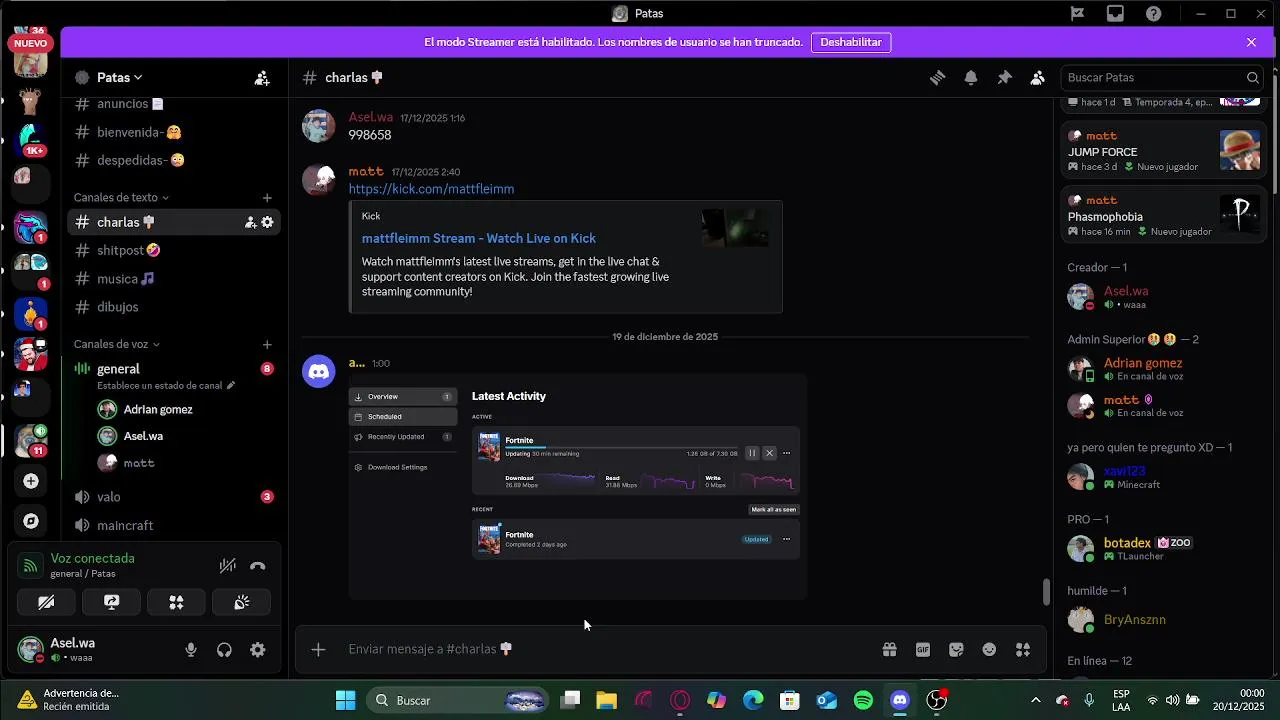Screen dimensions: 1280x720
Task: Discover servers compass icon
Action: [31, 521]
